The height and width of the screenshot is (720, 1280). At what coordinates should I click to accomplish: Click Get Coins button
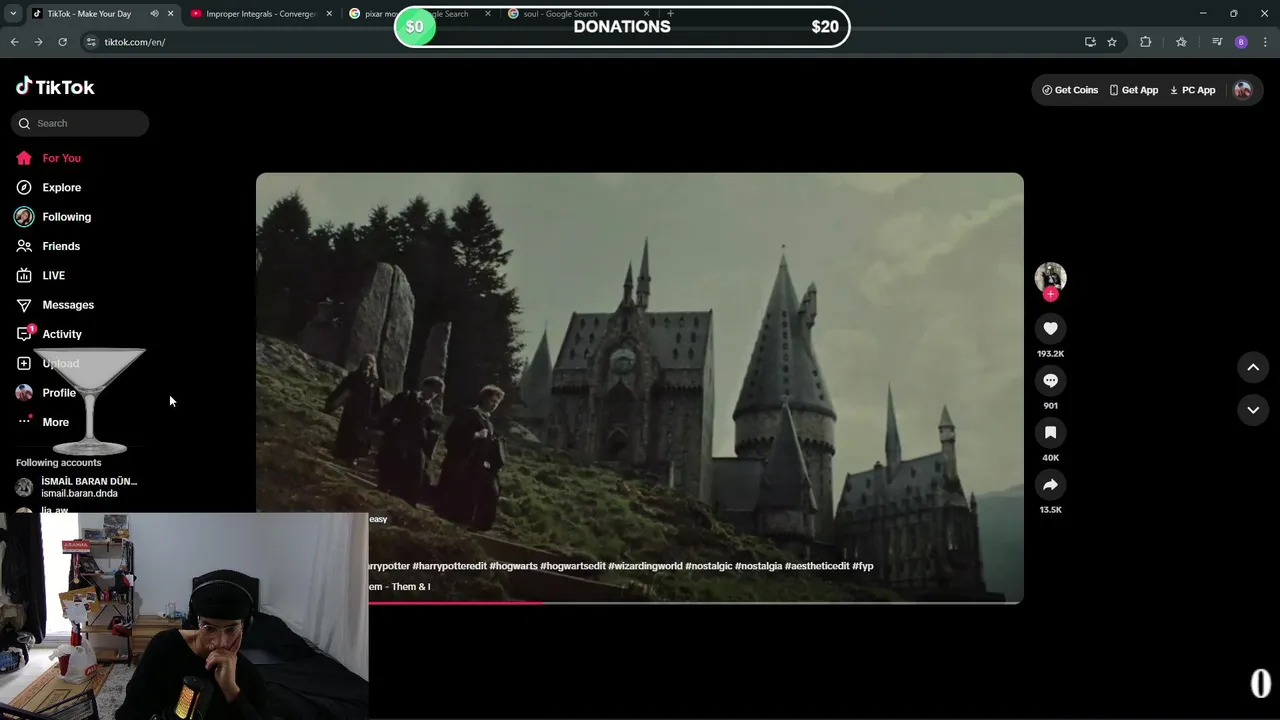pos(1070,90)
